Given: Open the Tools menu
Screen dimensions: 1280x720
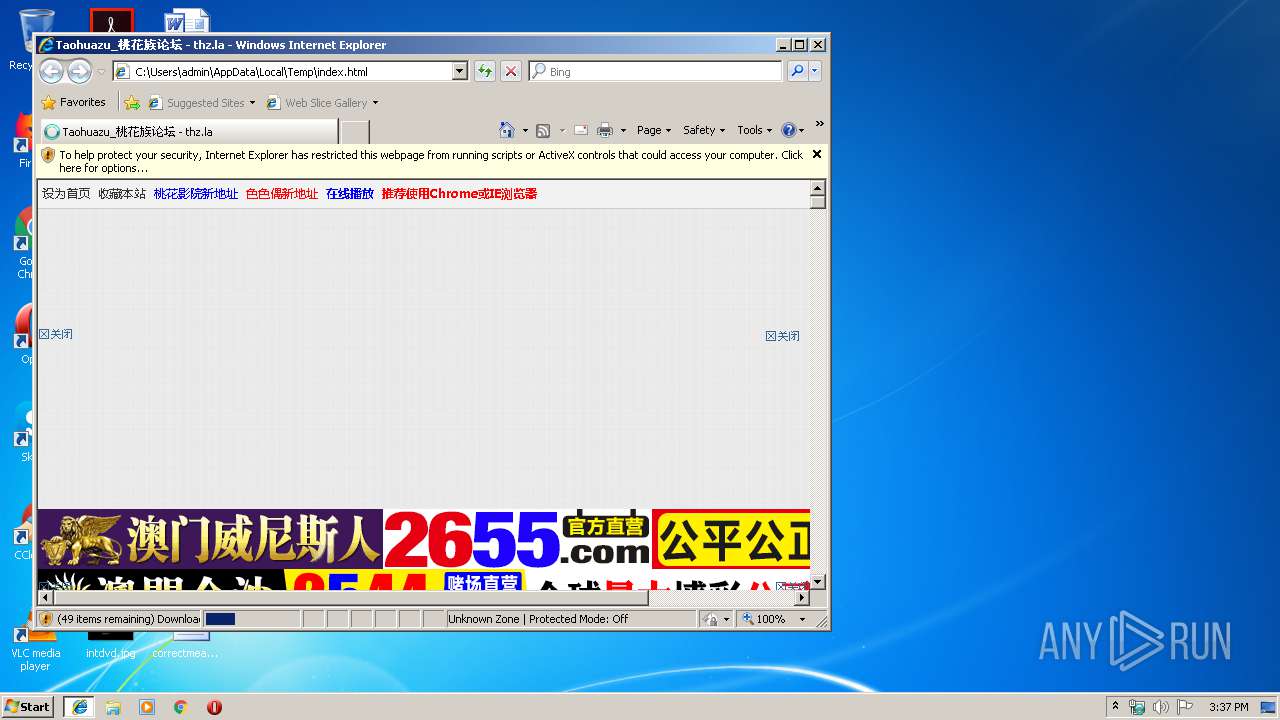Looking at the screenshot, I should [x=755, y=130].
